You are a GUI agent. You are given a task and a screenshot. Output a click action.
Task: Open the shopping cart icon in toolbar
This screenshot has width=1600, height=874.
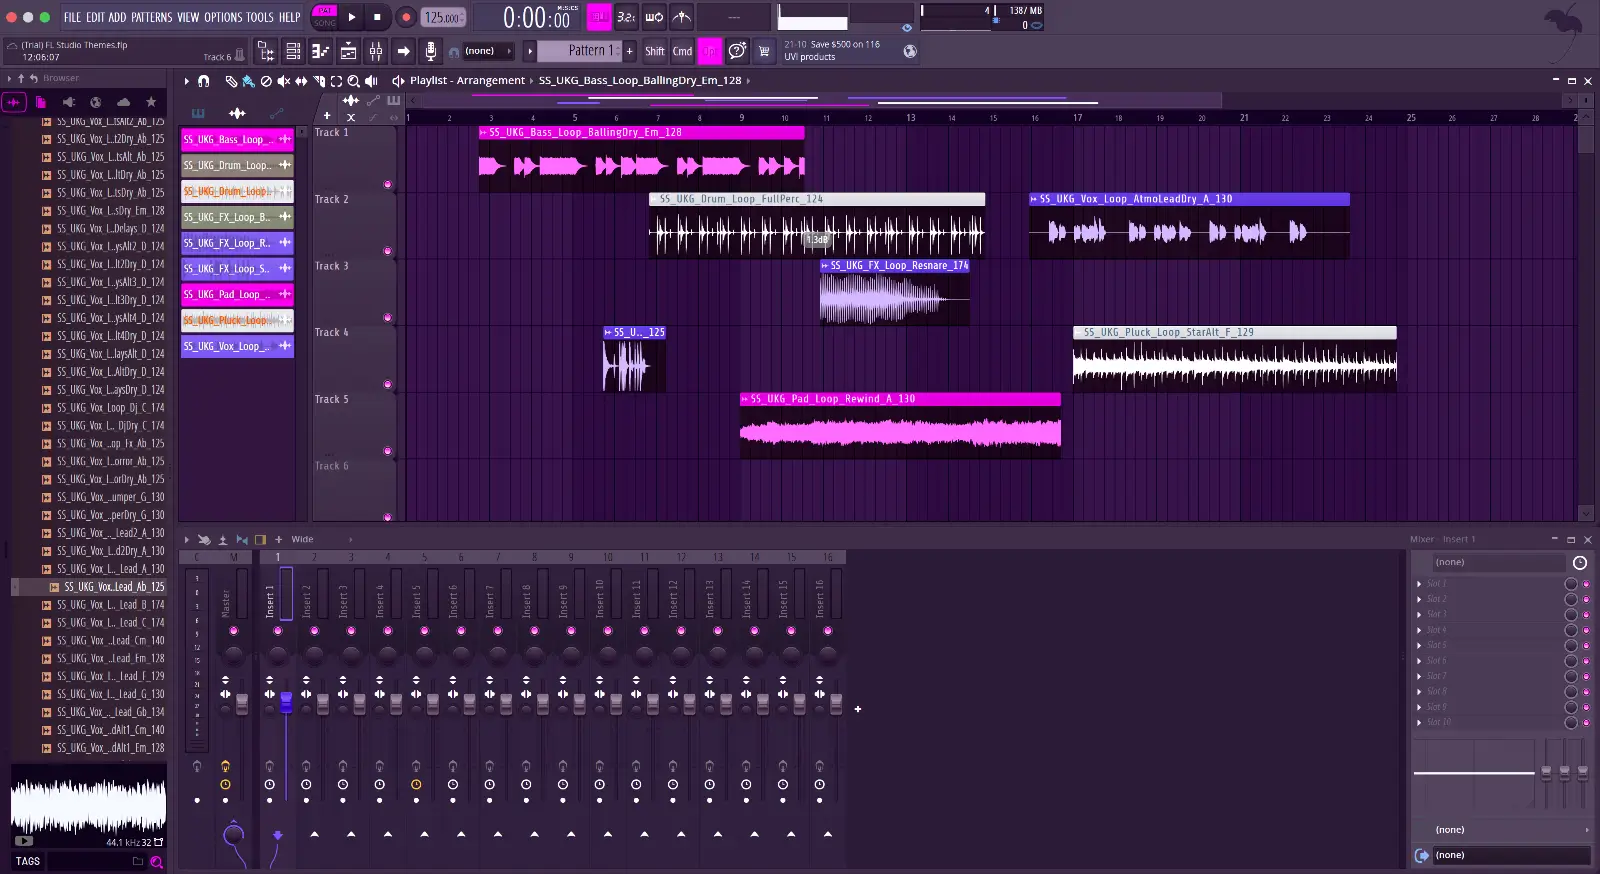pos(764,51)
